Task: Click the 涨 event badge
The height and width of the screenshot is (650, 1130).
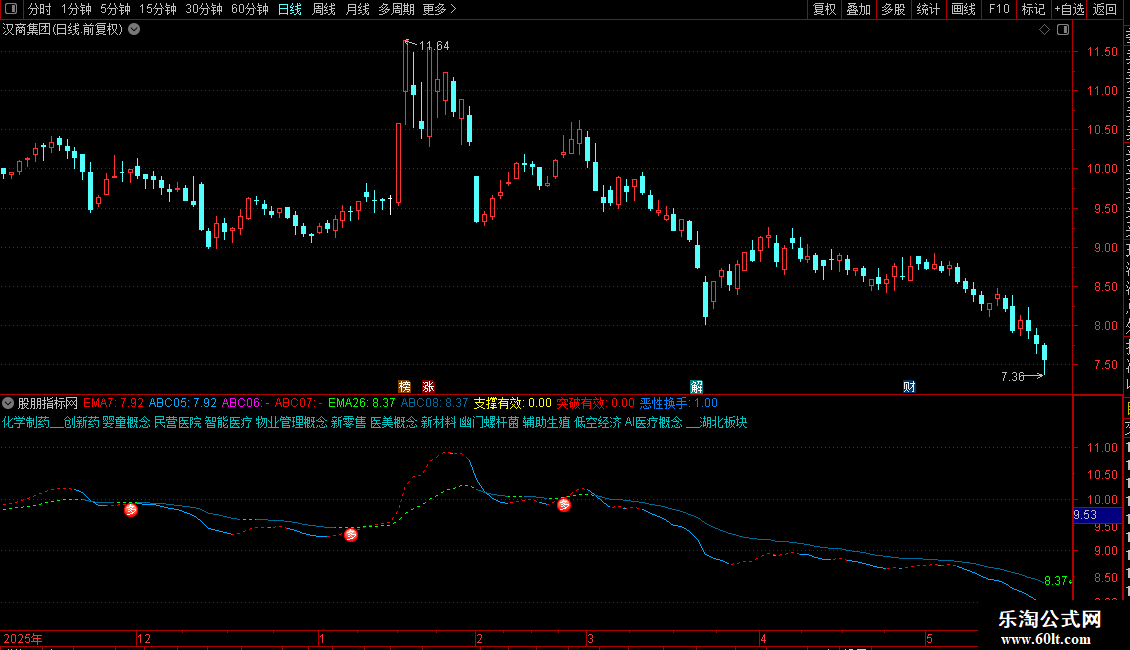Action: point(428,387)
